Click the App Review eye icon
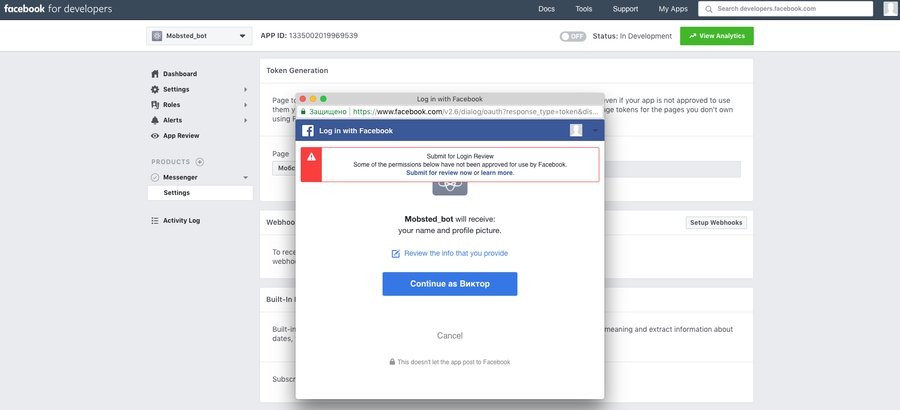The height and width of the screenshot is (410, 900). (x=155, y=136)
